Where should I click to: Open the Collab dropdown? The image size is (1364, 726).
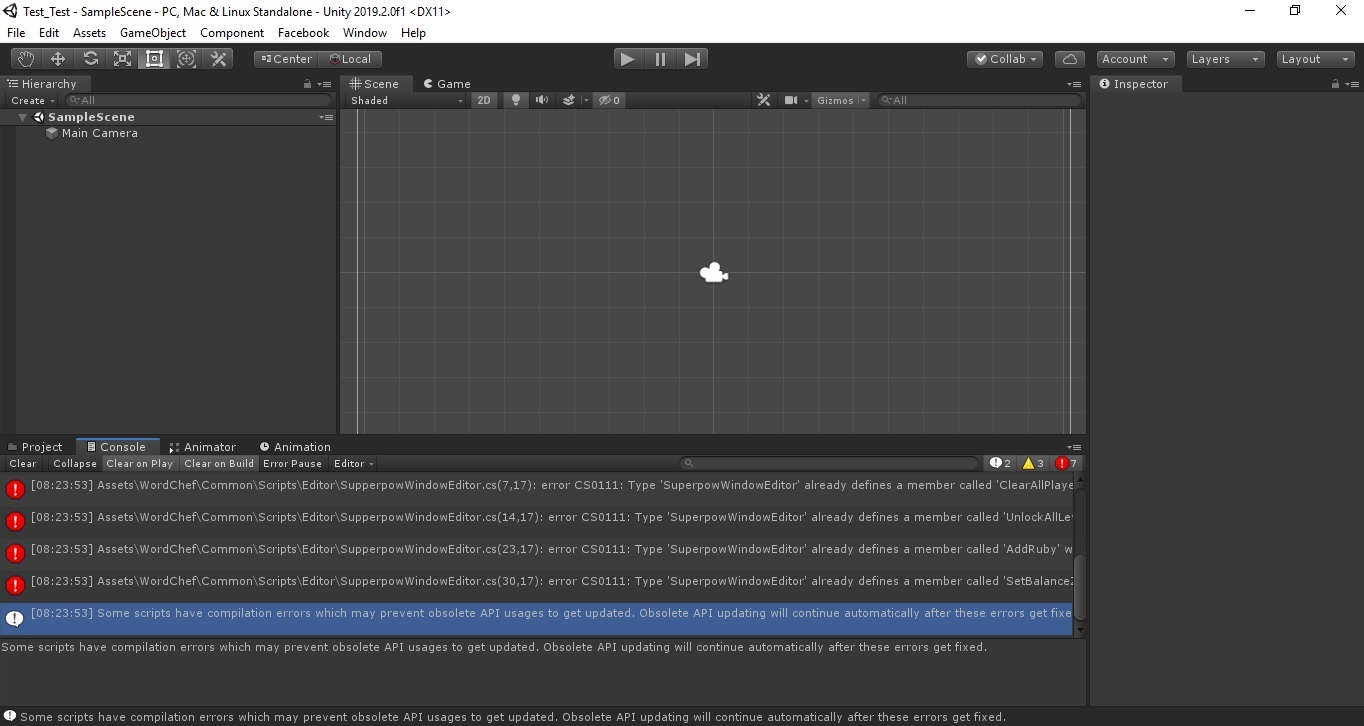[x=1006, y=59]
